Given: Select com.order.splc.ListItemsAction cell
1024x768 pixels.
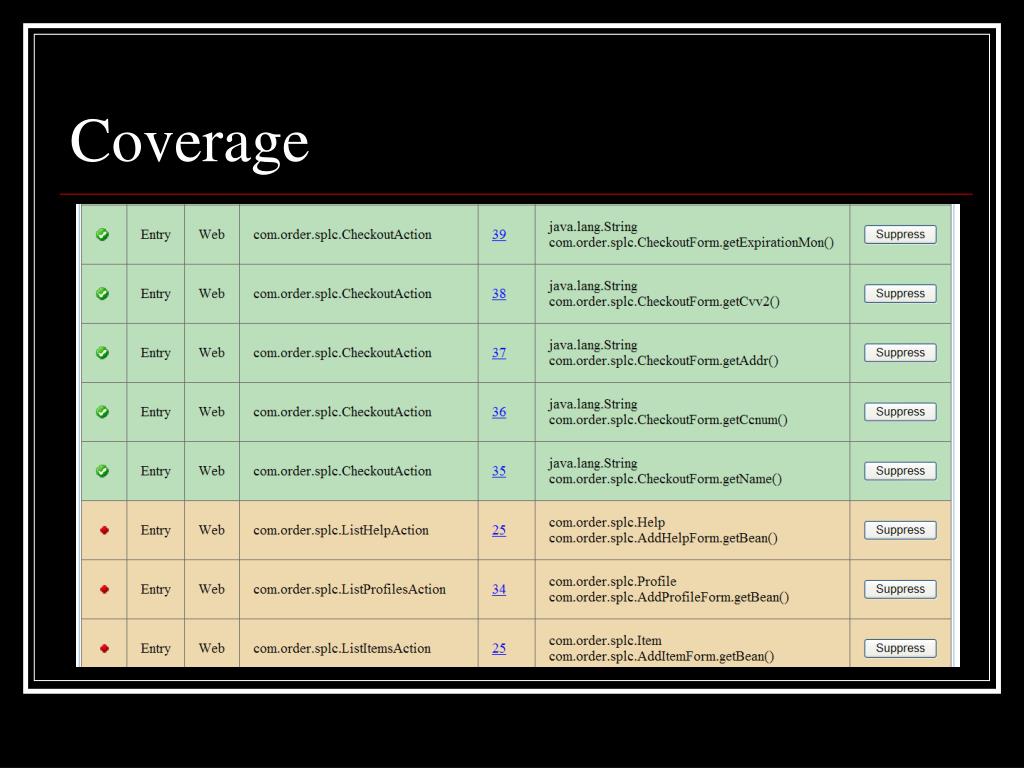Looking at the screenshot, I should (x=359, y=645).
